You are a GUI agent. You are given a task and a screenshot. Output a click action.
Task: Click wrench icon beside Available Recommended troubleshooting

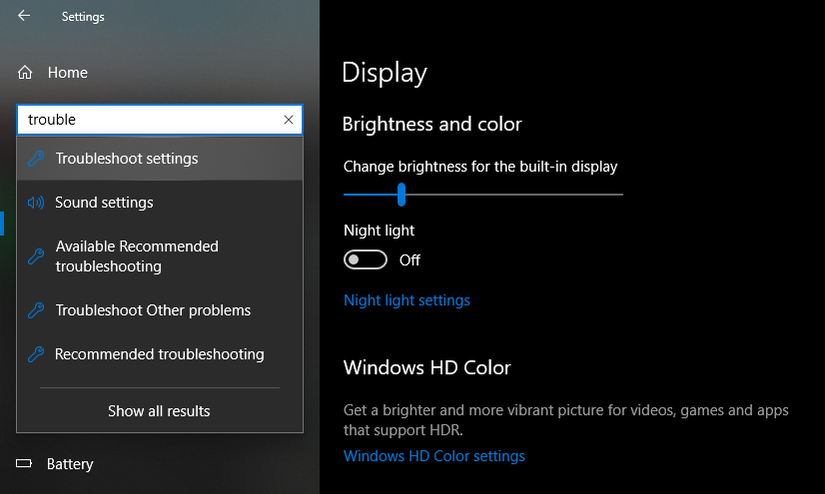click(36, 256)
